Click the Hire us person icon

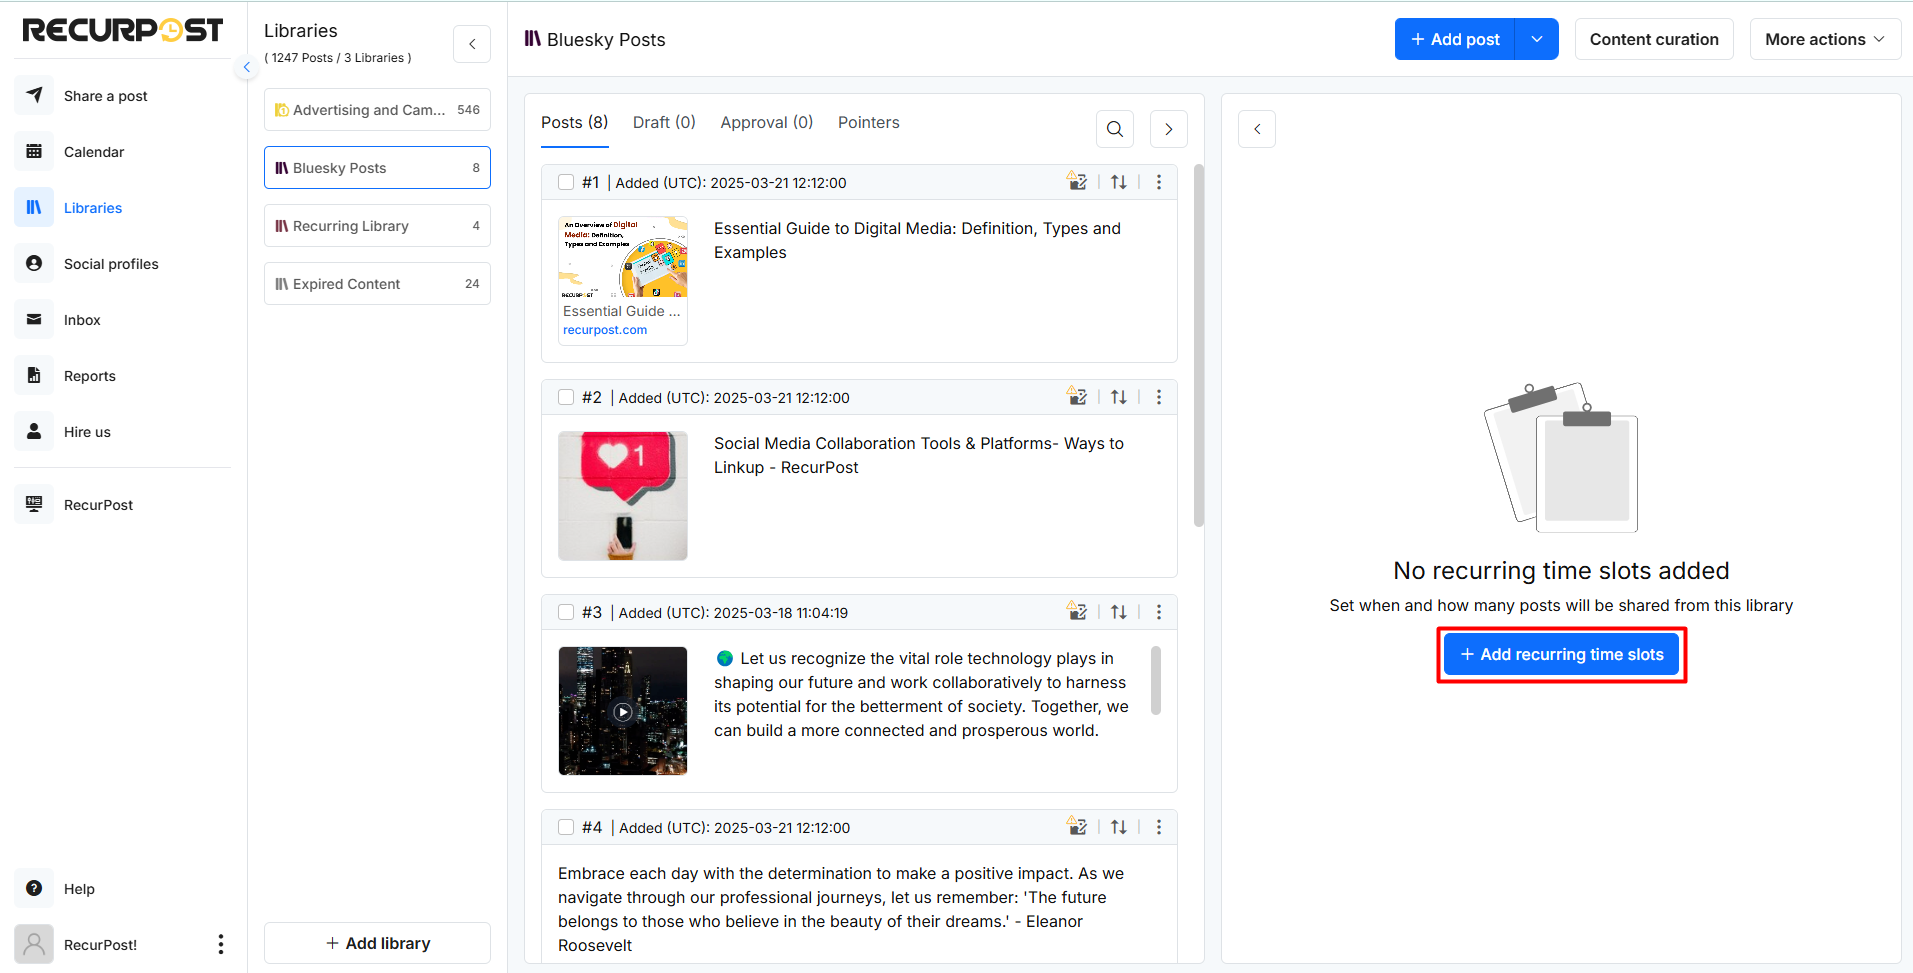[34, 431]
